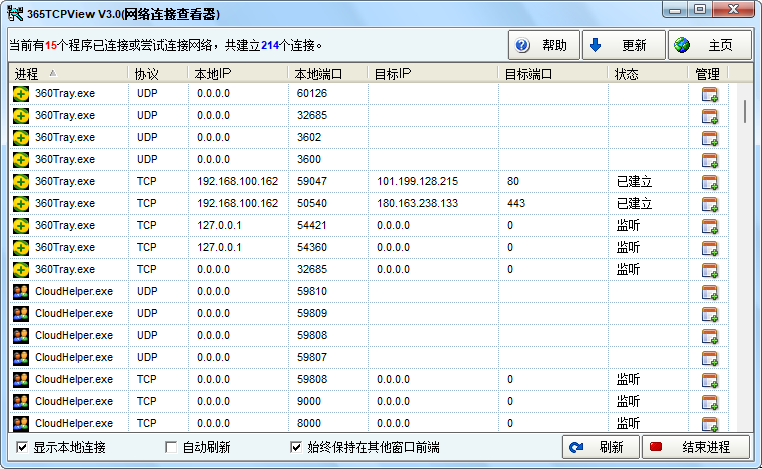The width and height of the screenshot is (762, 469).
Task: Click manage icon for CloudHelper.exe port 59809
Action: [x=710, y=314]
